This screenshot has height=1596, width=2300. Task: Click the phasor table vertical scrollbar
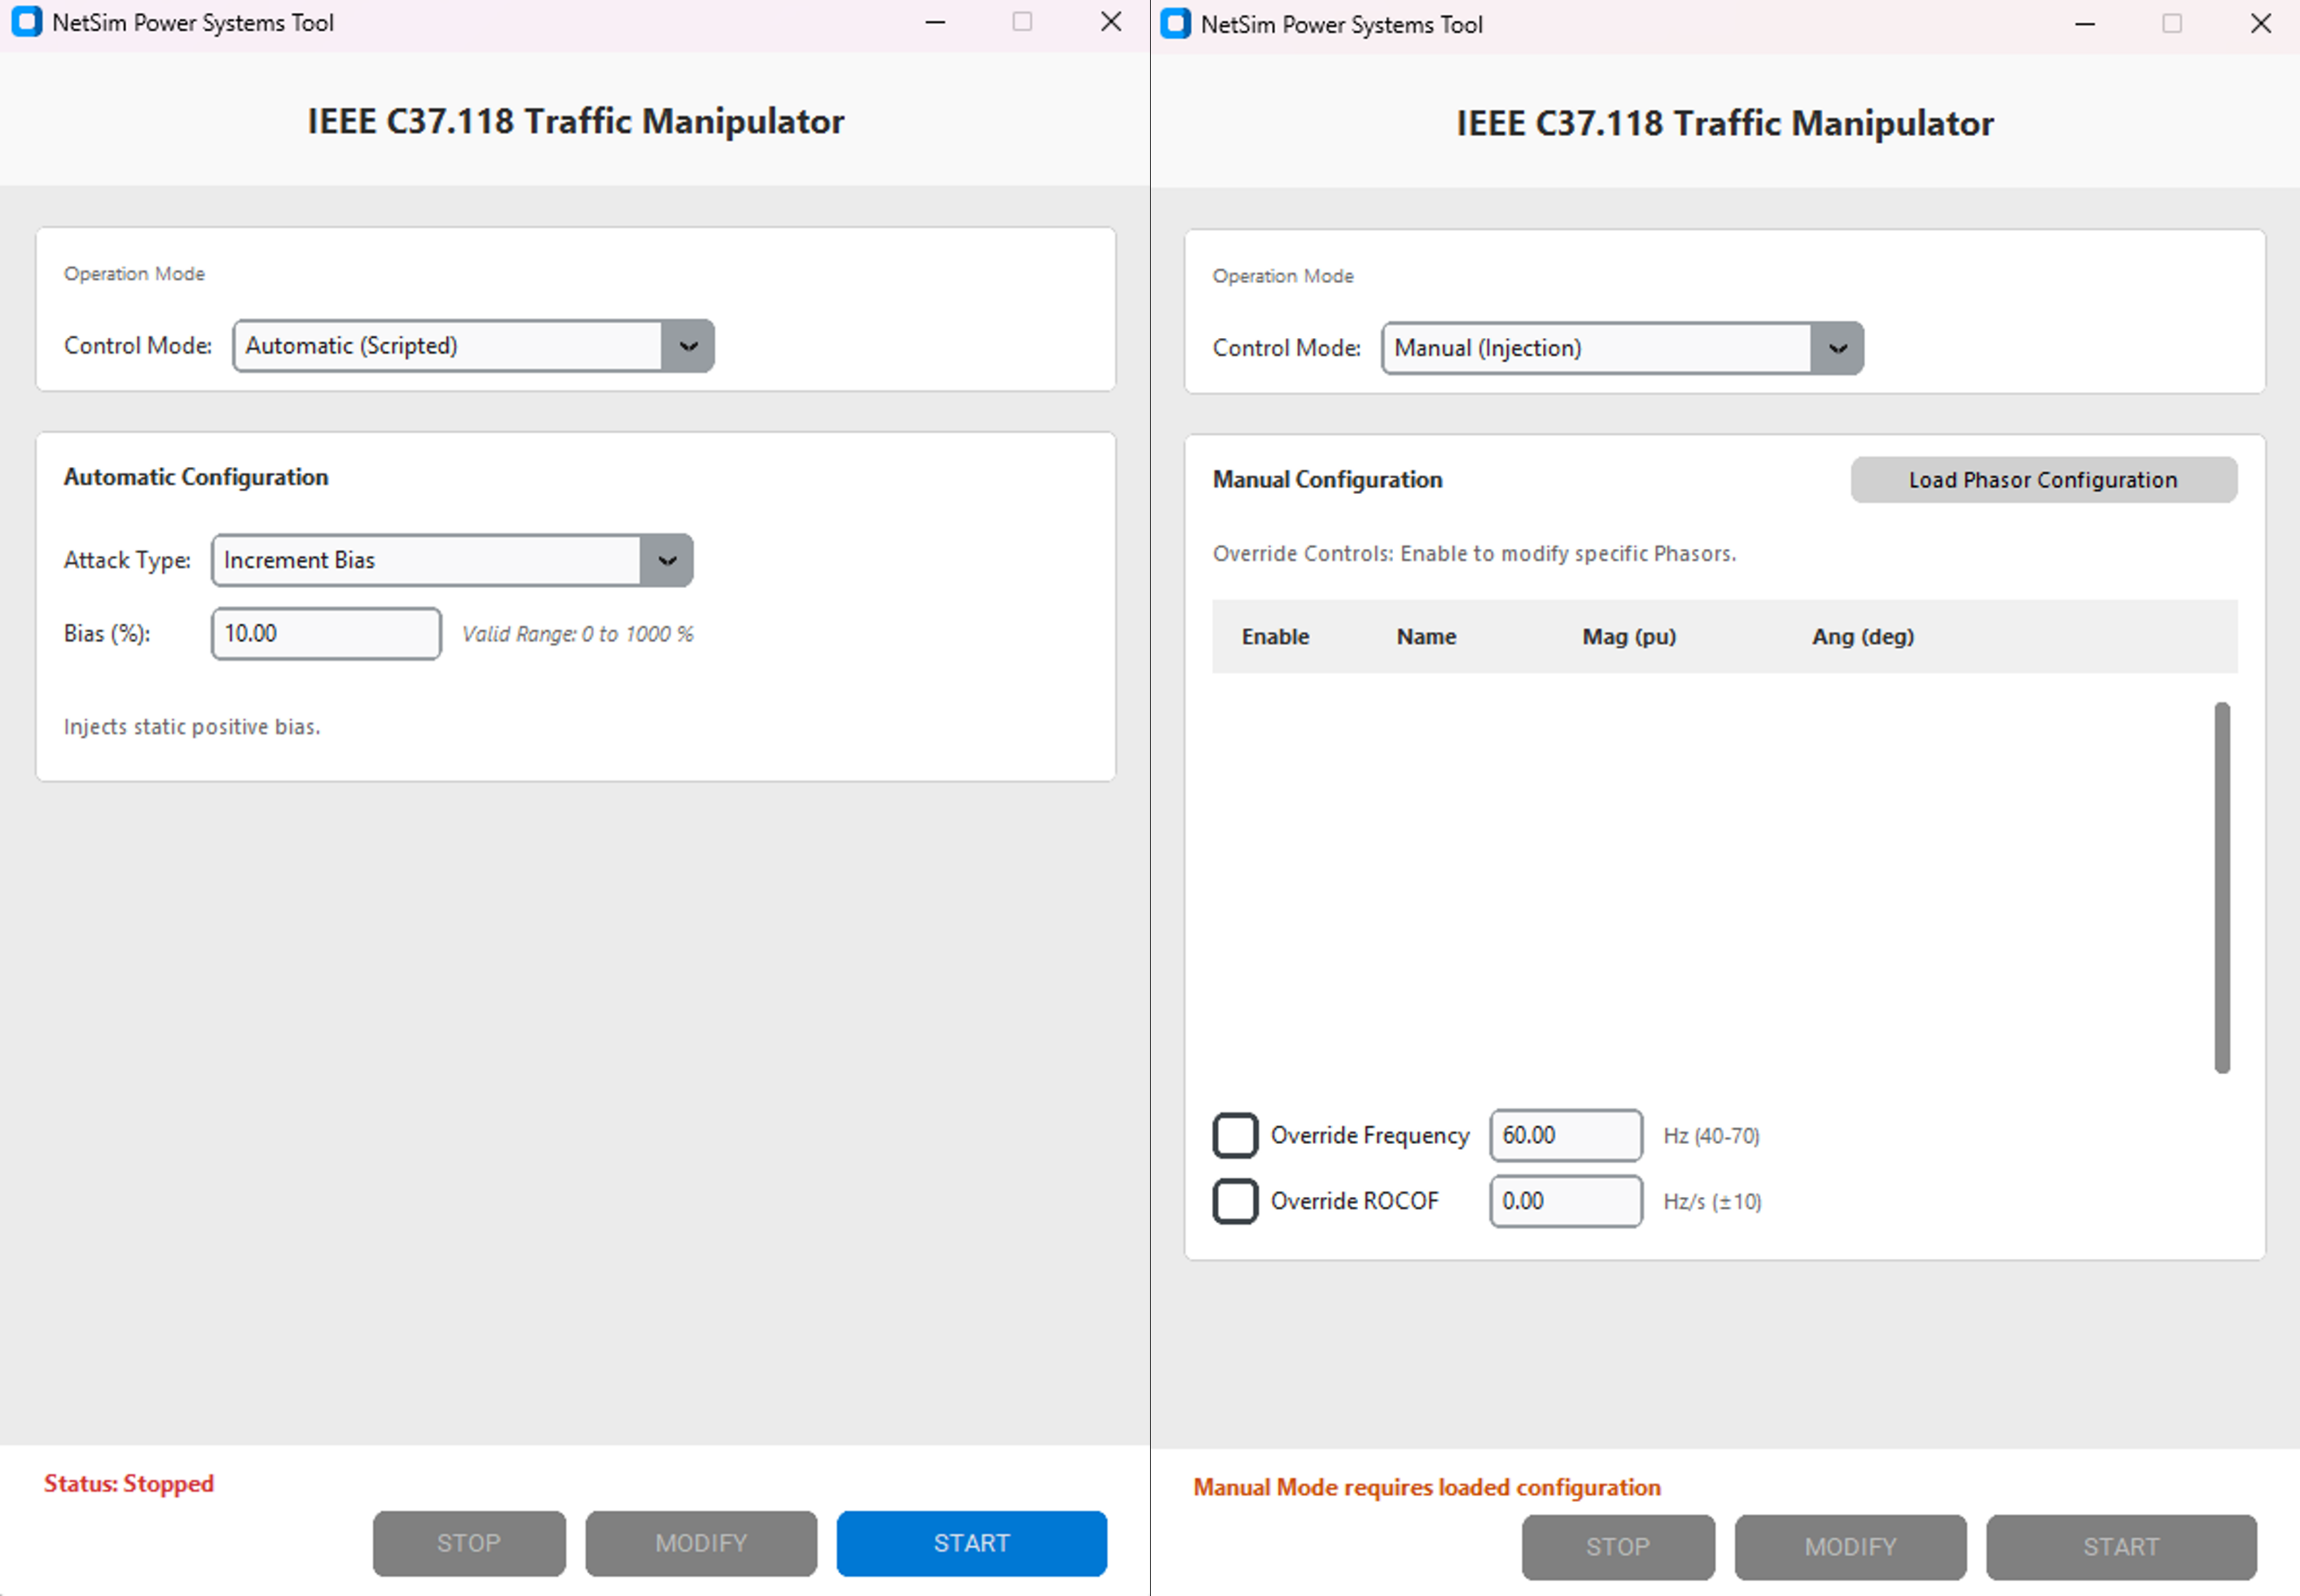[x=2221, y=887]
